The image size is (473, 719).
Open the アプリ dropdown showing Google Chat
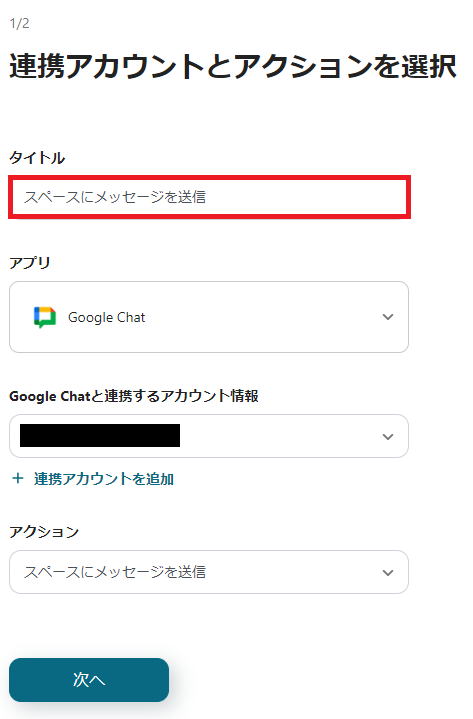[209, 317]
